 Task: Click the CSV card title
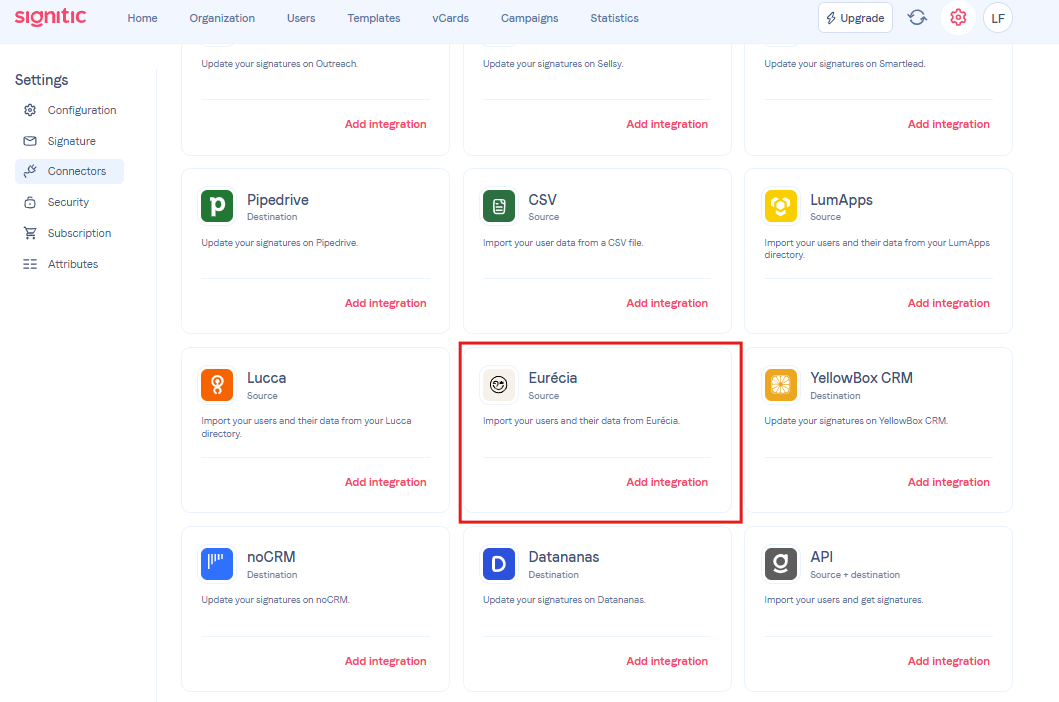(x=542, y=200)
